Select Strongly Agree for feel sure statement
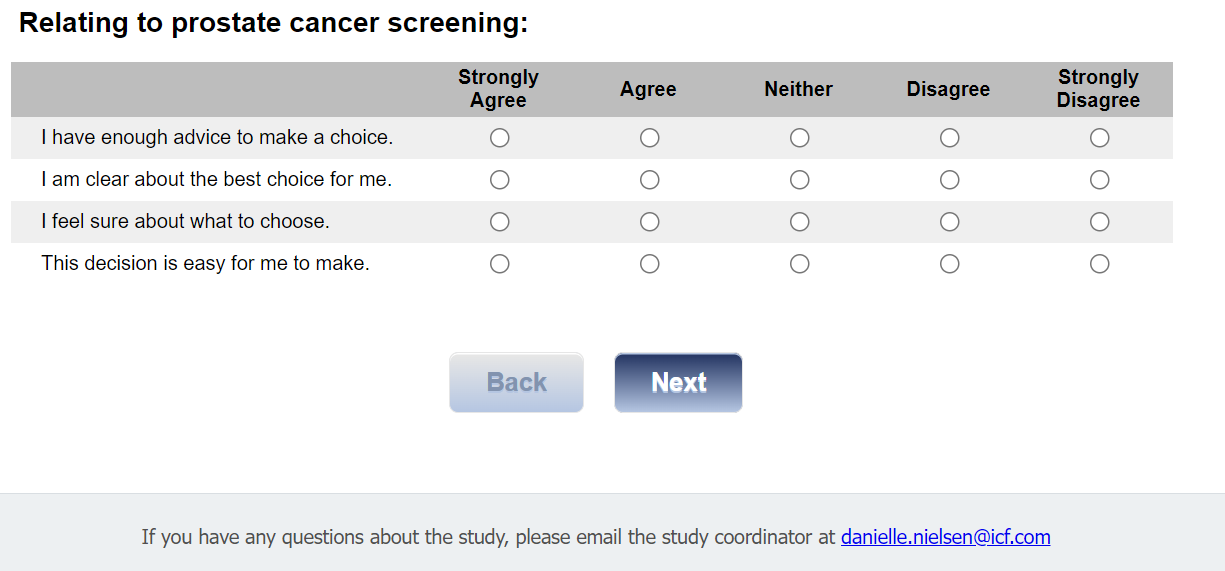This screenshot has height=571, width=1225. tap(500, 222)
